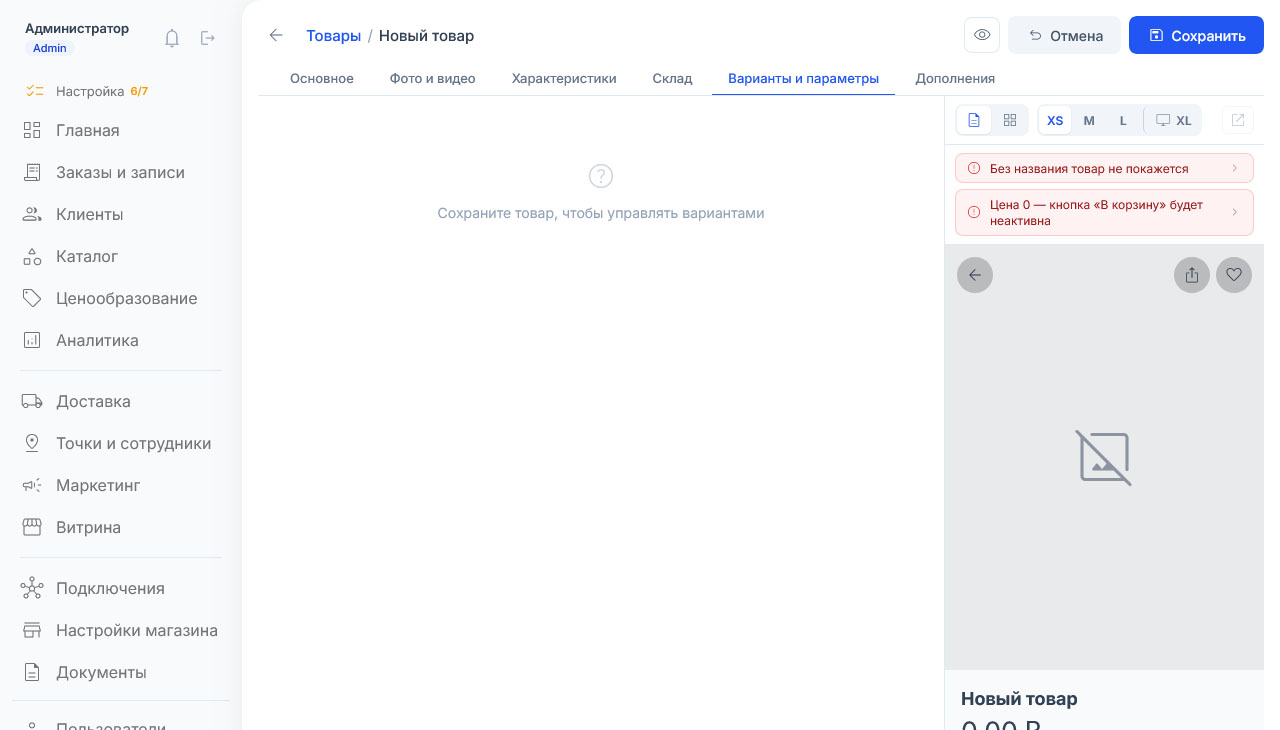Open notifications bell icon
Viewport: 1280px width, 730px height.
pyautogui.click(x=172, y=38)
